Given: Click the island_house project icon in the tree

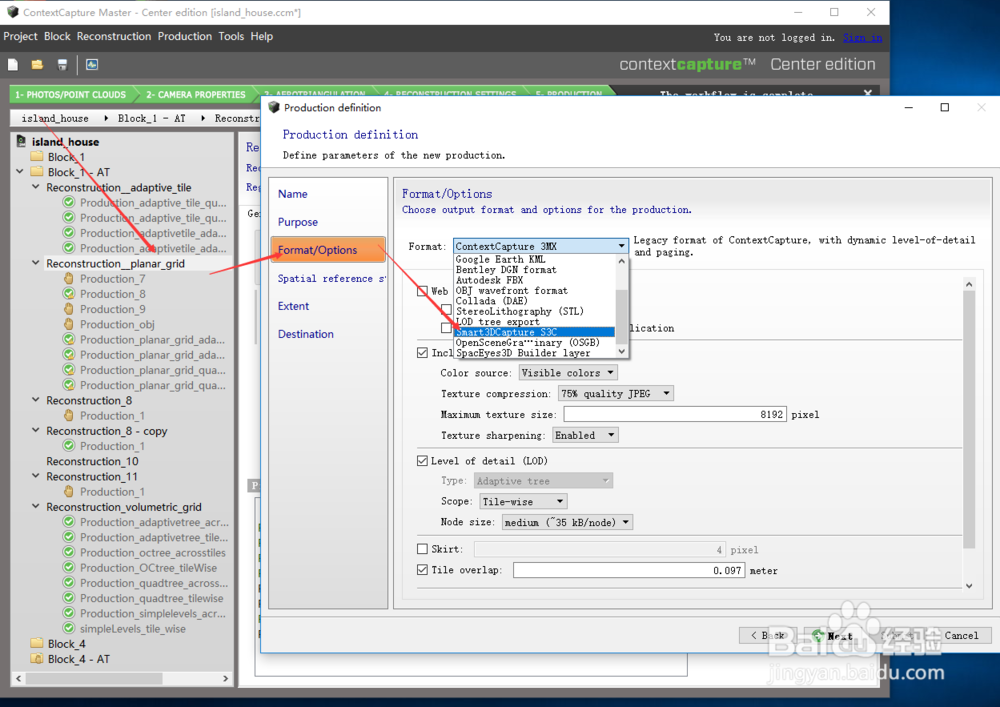Looking at the screenshot, I should pos(21,141).
